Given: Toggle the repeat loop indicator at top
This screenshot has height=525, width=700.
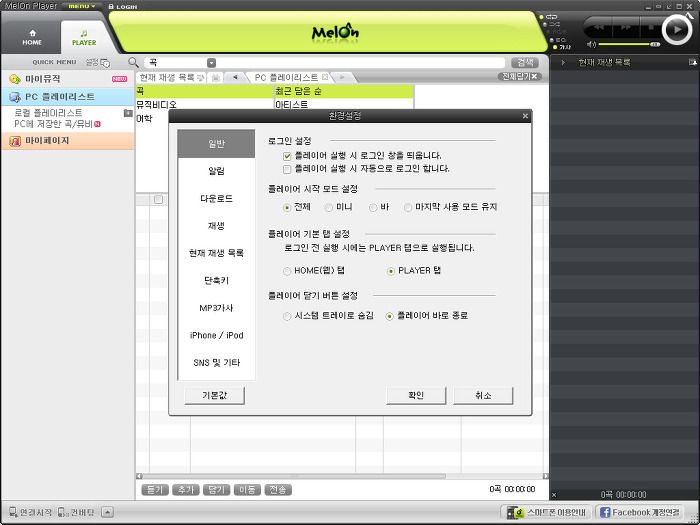Looking at the screenshot, I should (x=549, y=17).
